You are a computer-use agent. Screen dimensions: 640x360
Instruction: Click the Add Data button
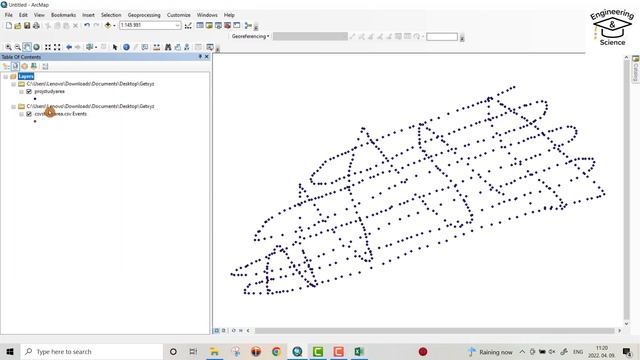point(108,25)
